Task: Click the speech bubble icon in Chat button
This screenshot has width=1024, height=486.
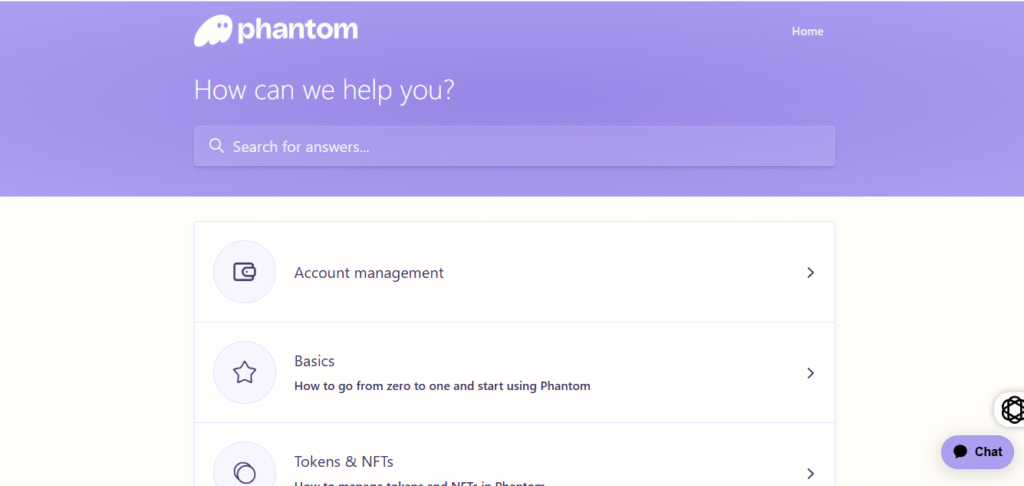Action: click(x=960, y=452)
